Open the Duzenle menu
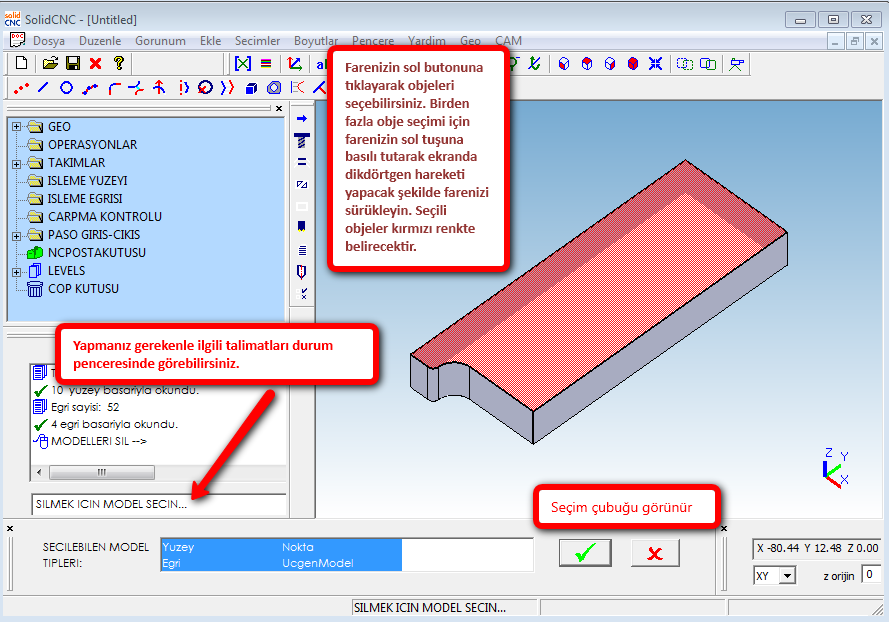 [100, 41]
